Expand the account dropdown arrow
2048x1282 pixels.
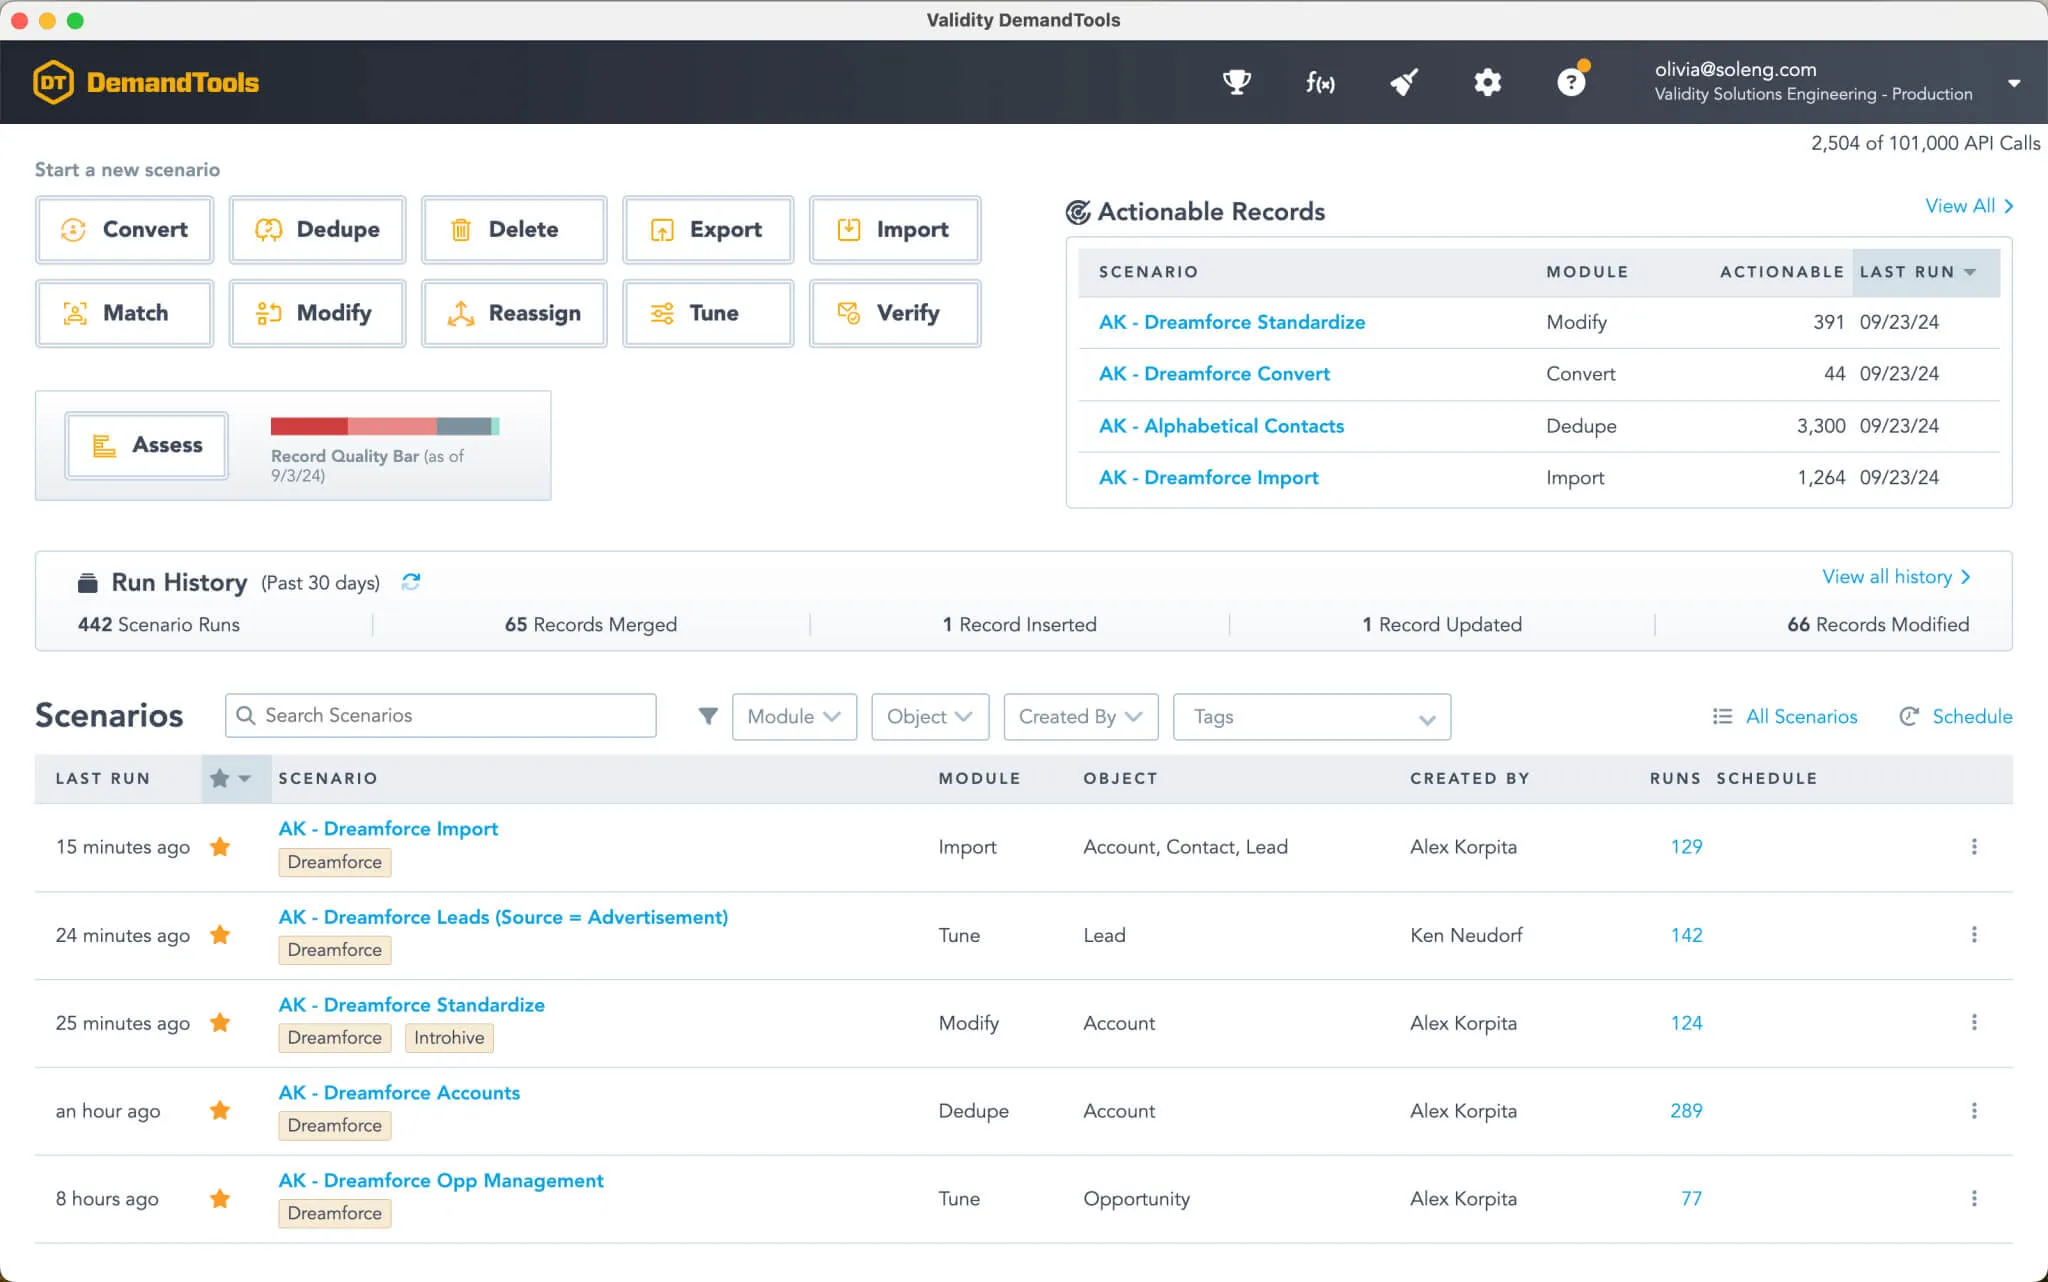click(x=2014, y=83)
